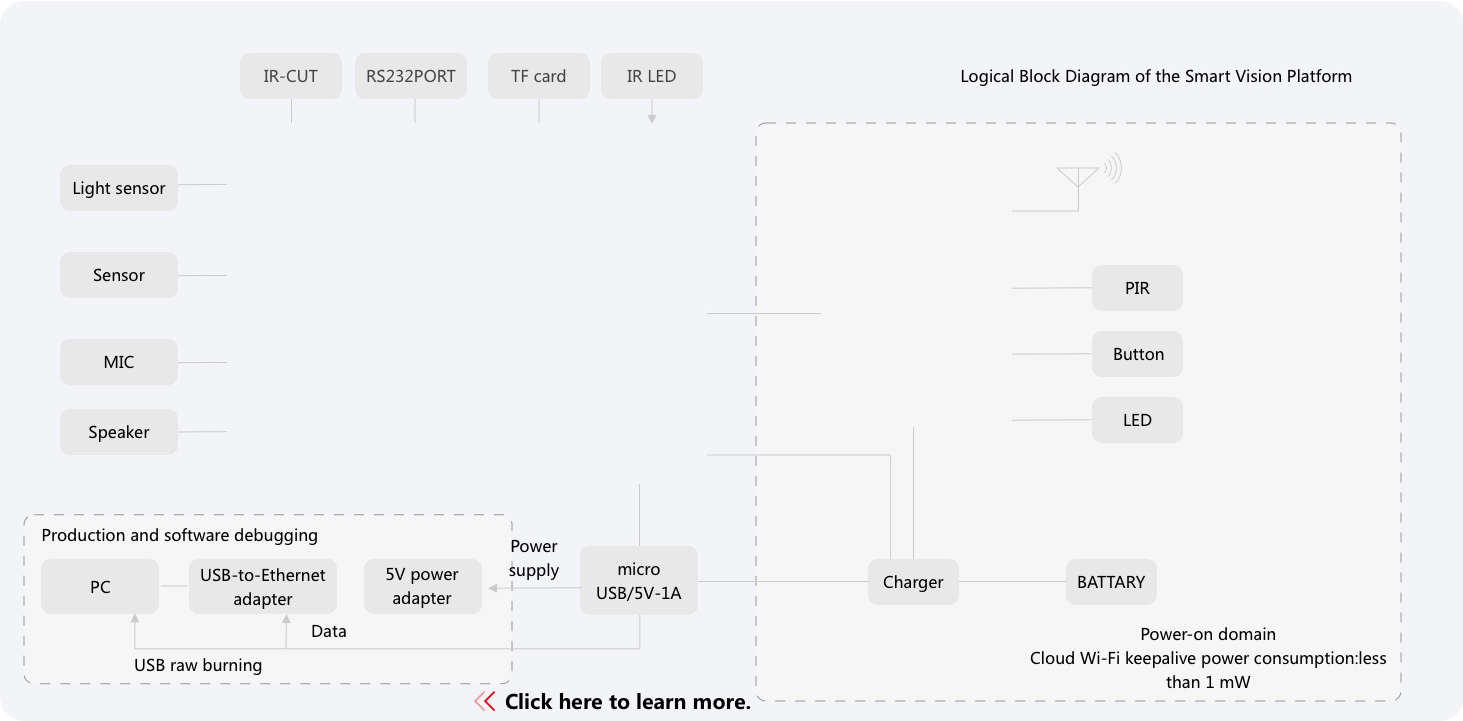This screenshot has height=721, width=1463.
Task: Click the Button block in diagram
Action: pos(1137,354)
